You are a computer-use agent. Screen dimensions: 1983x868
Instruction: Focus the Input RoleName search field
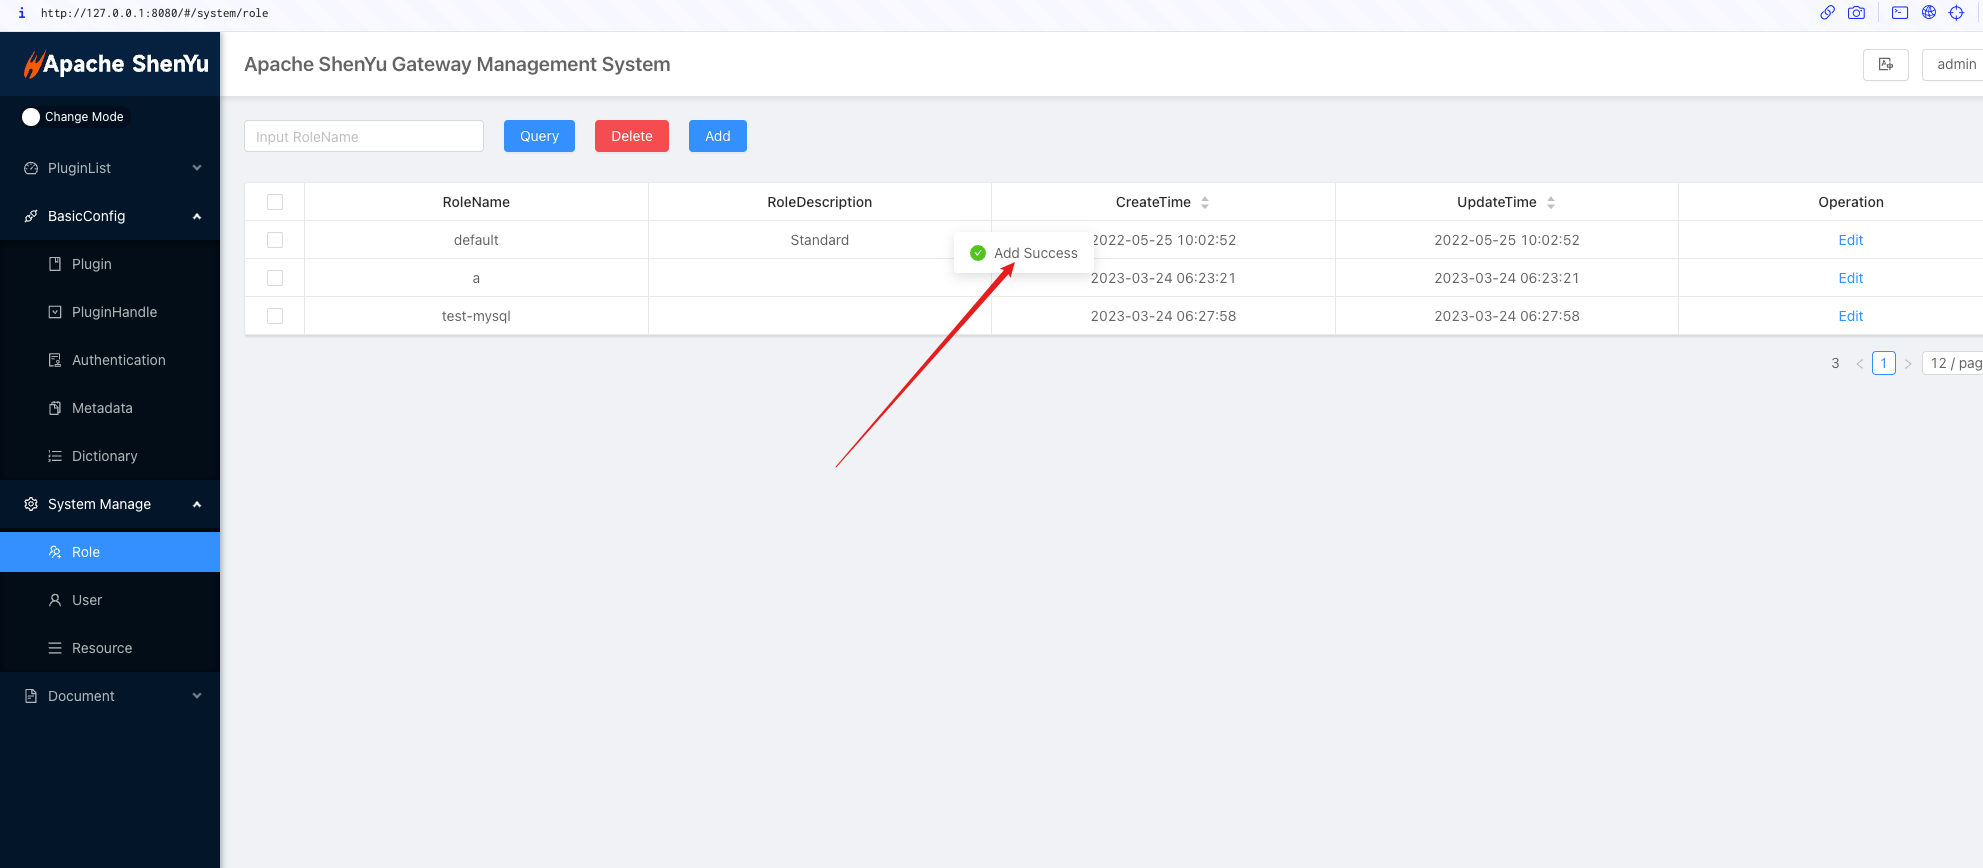coord(364,136)
